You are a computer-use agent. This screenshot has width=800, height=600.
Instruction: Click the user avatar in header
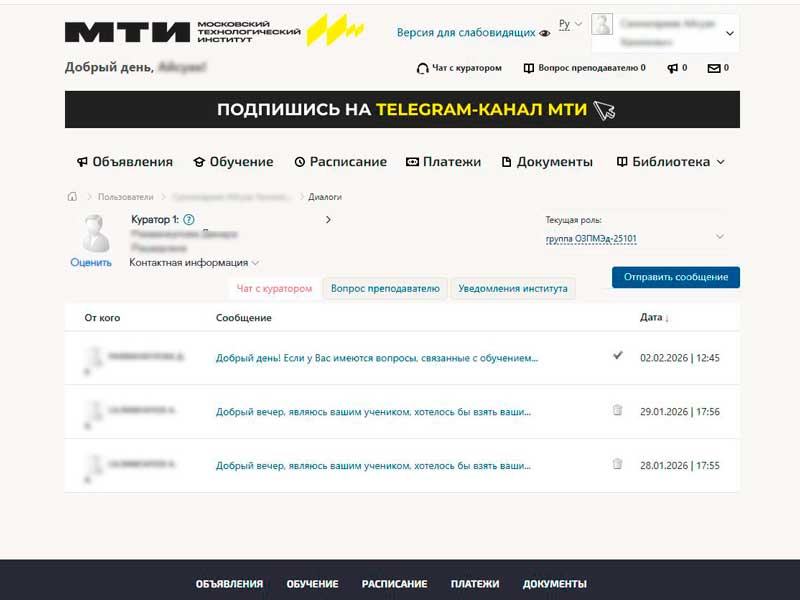pos(602,24)
